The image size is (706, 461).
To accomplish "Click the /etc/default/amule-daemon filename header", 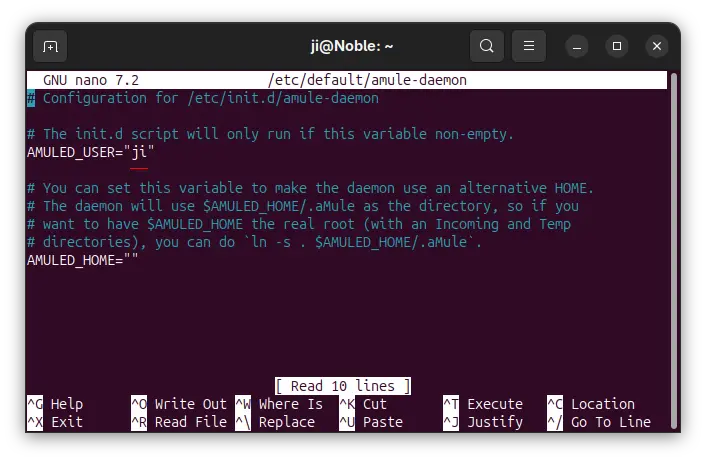I will [367, 80].
